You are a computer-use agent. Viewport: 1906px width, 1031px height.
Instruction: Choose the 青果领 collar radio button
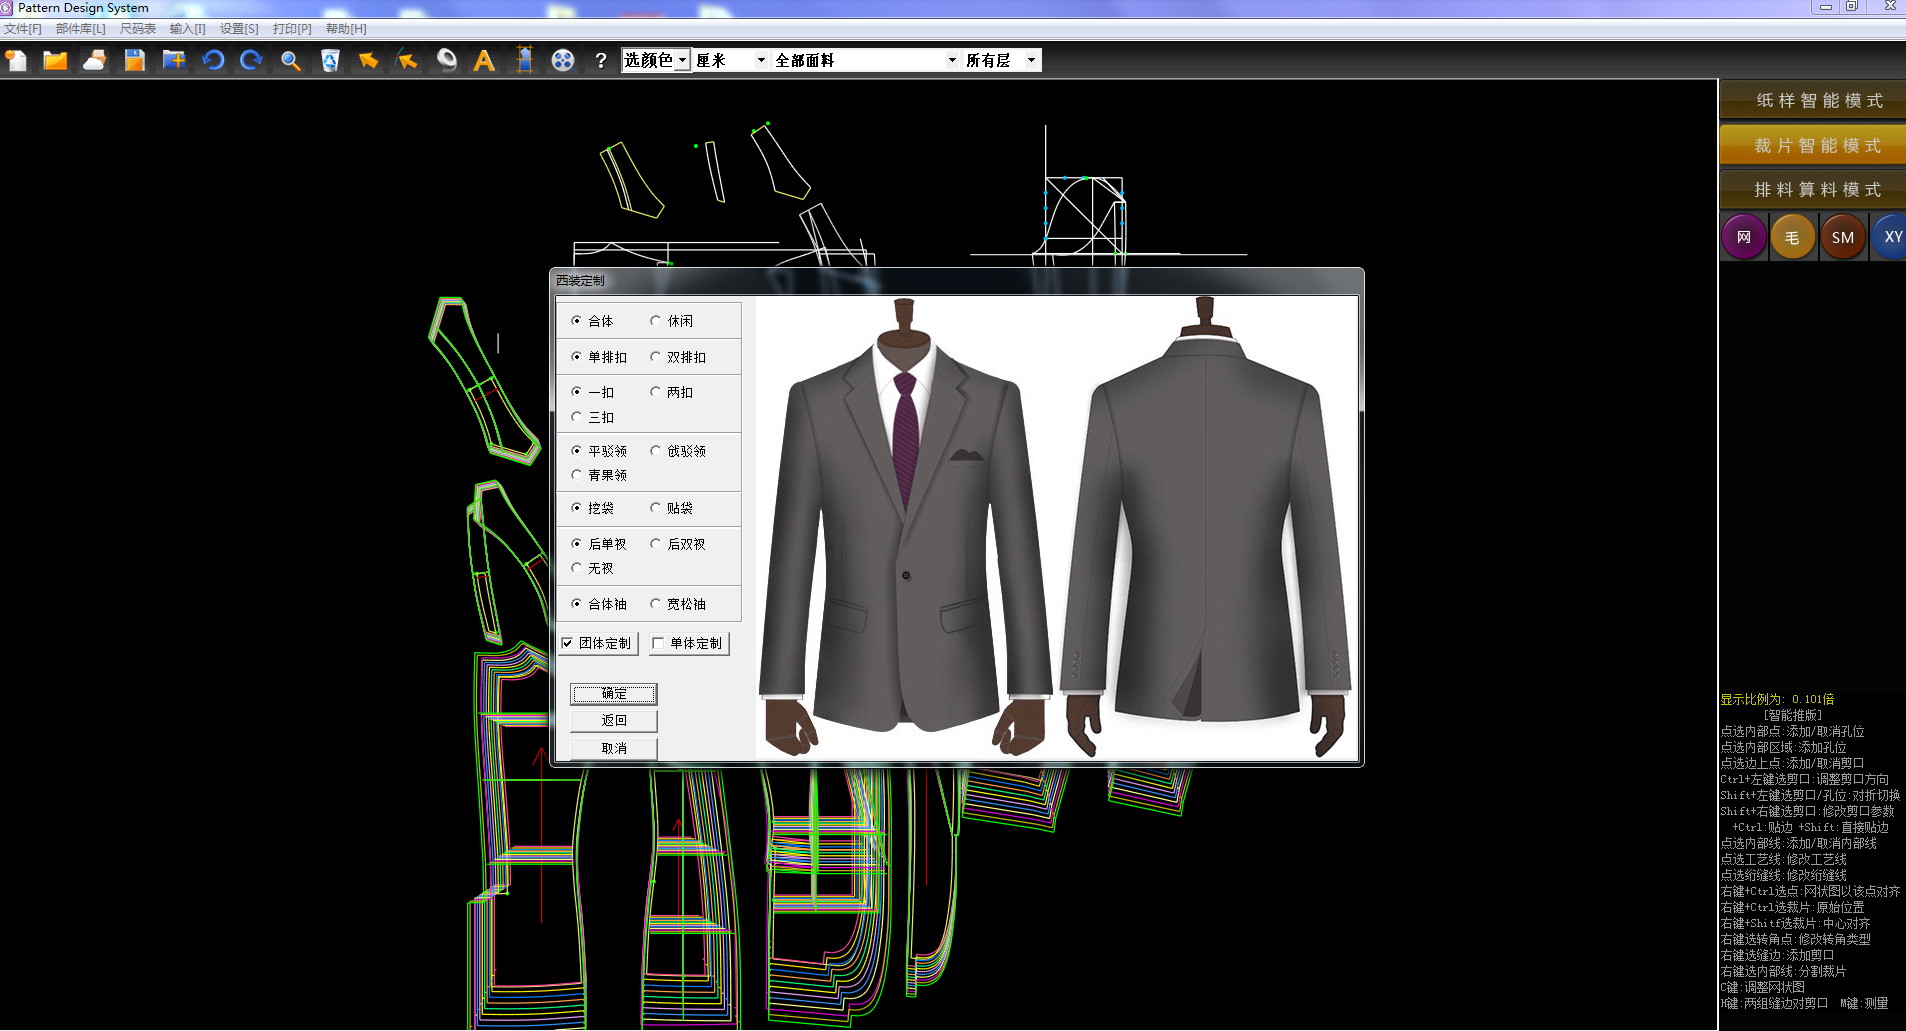click(x=577, y=475)
